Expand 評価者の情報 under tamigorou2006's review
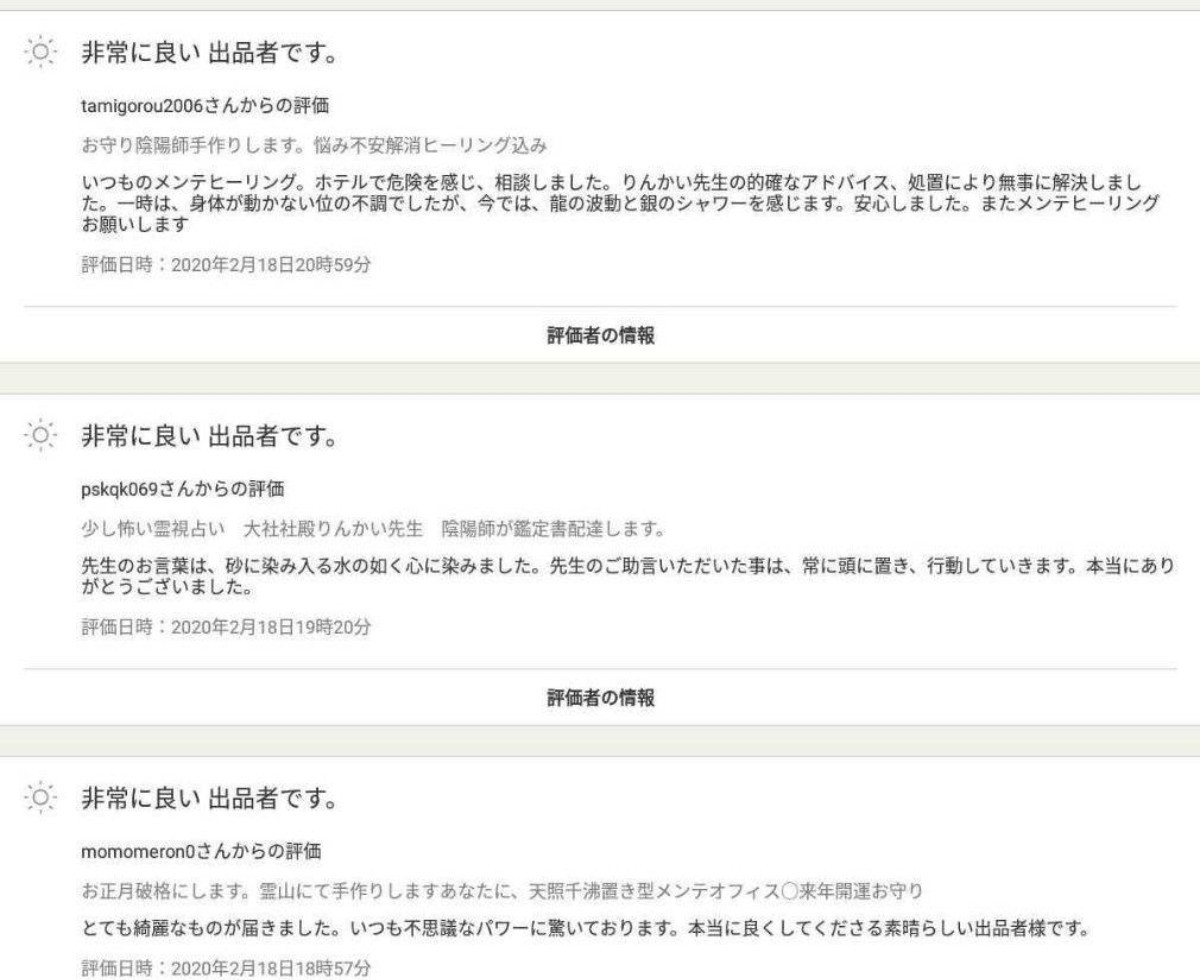This screenshot has width=1200, height=980. 600,337
